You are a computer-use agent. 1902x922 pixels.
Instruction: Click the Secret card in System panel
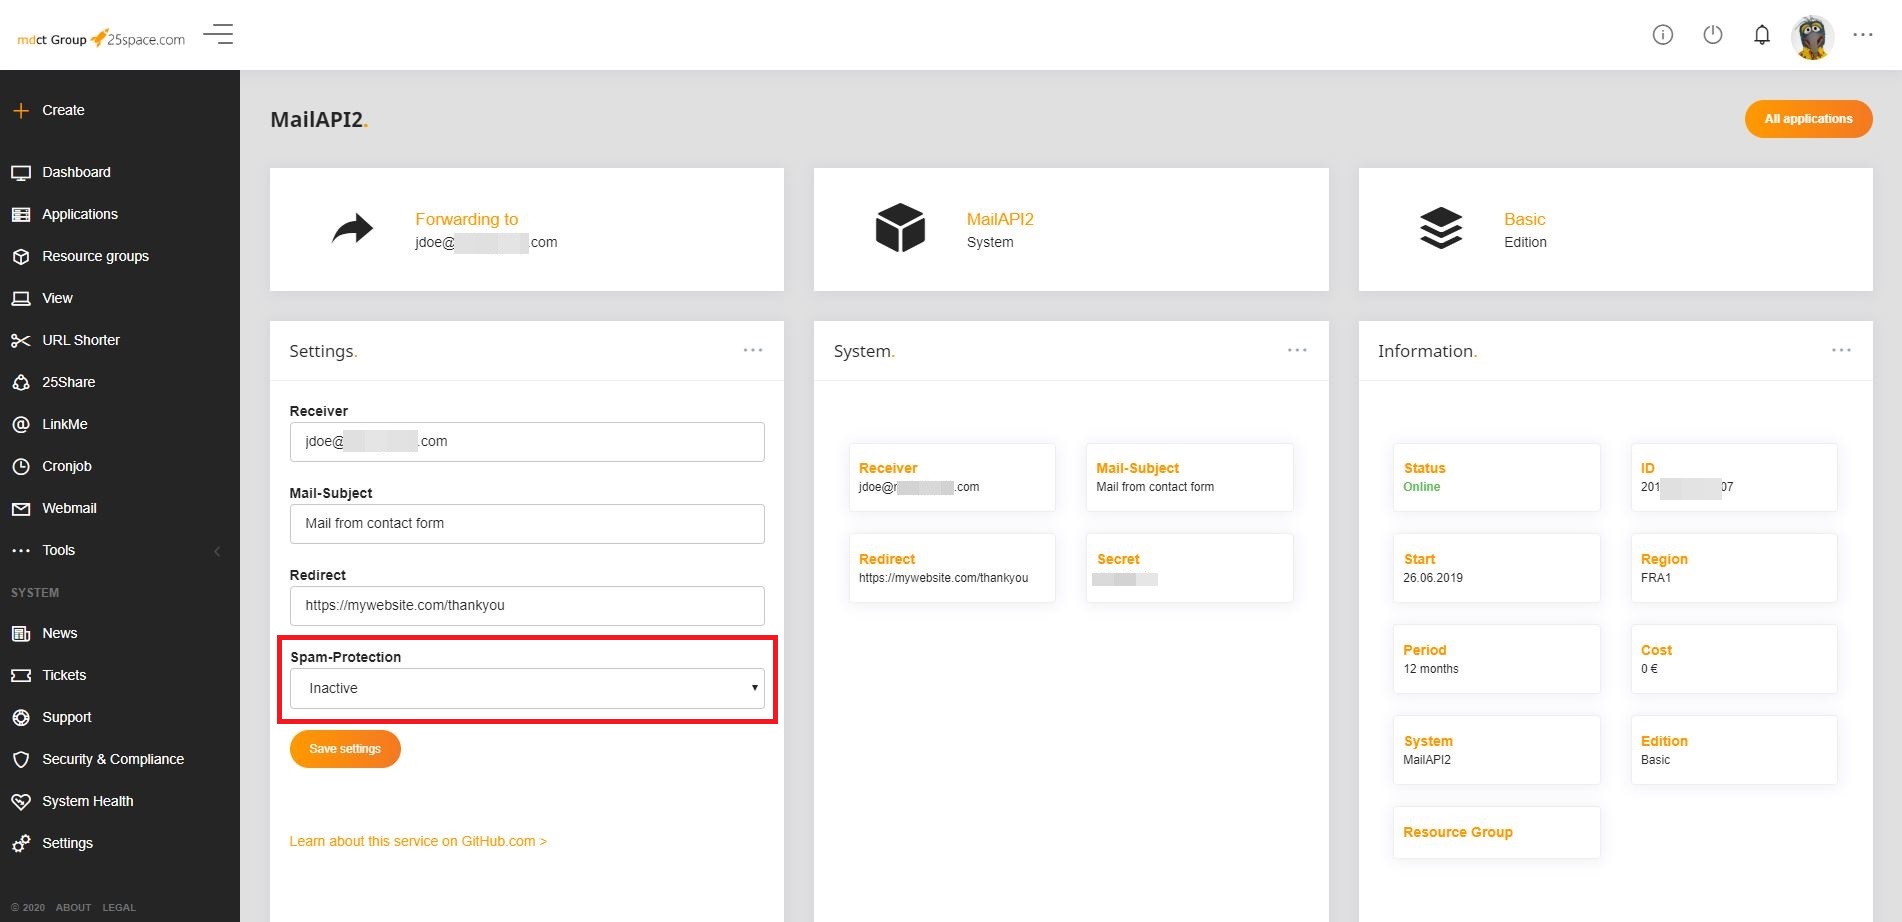click(x=1189, y=568)
